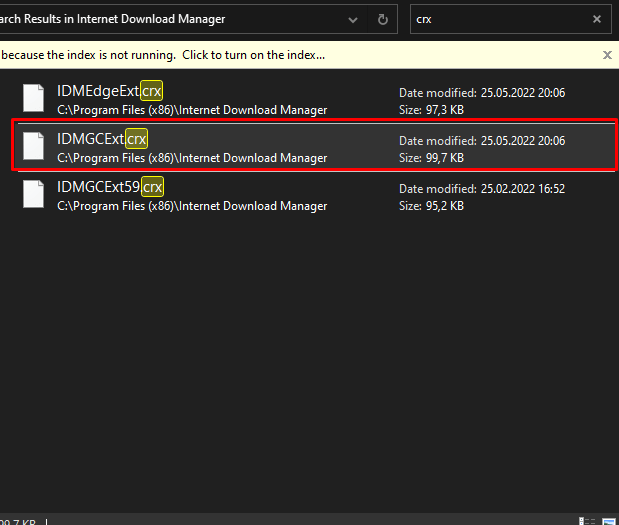Switch to details view layout
This screenshot has height=525, width=619.
point(587,521)
